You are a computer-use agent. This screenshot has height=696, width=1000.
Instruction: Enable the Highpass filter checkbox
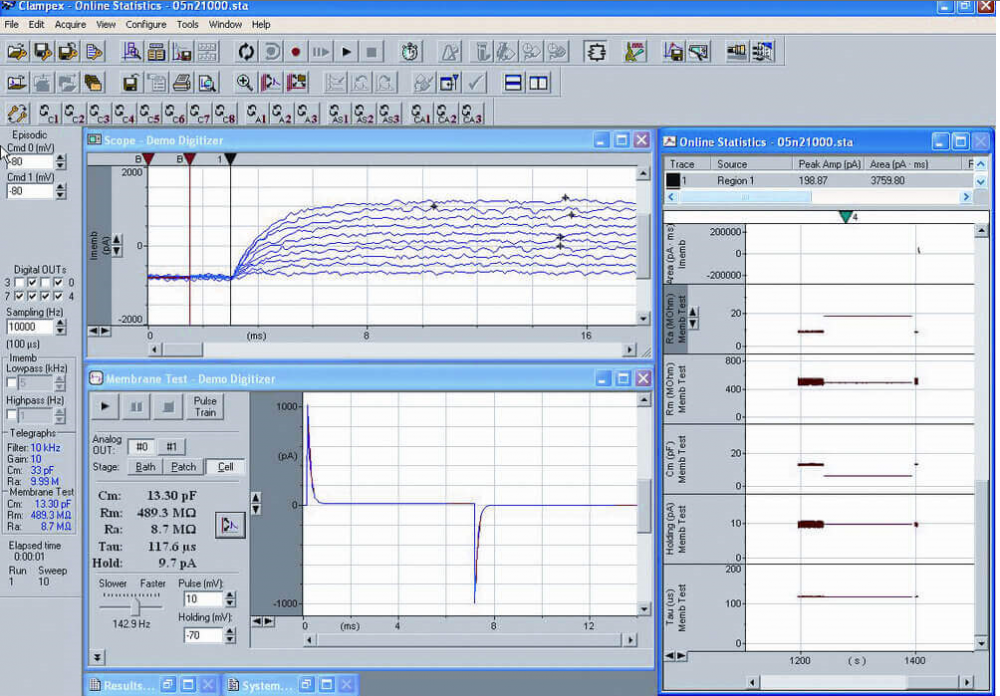pos(12,414)
